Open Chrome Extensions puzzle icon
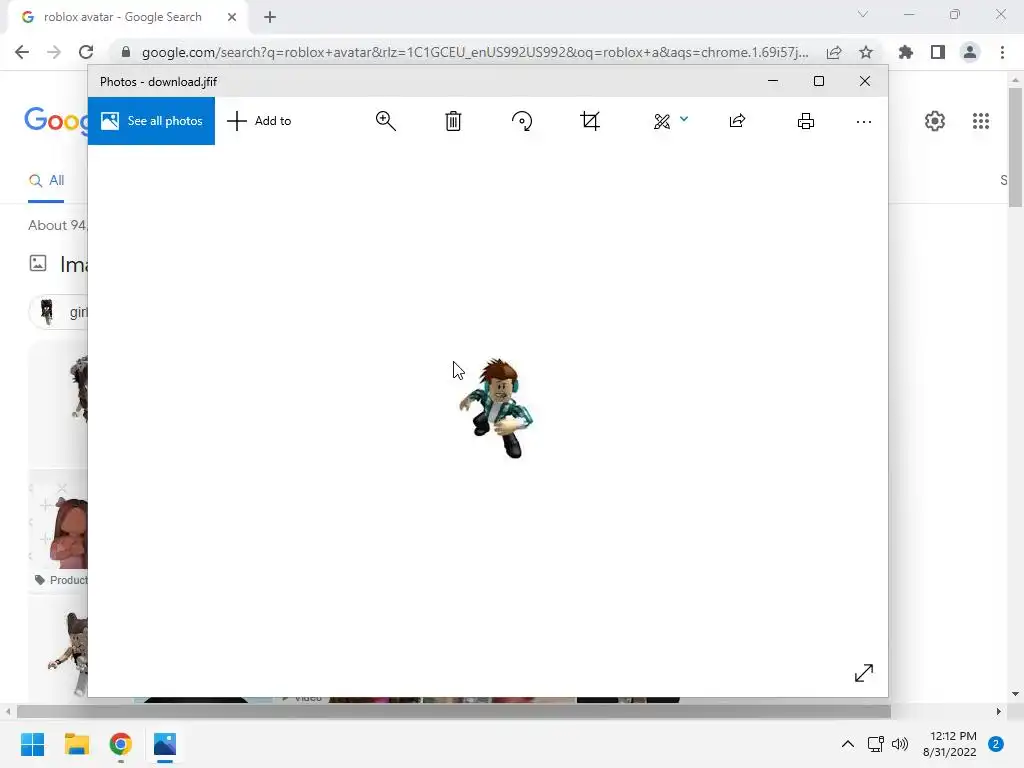This screenshot has height=768, width=1024. click(906, 52)
